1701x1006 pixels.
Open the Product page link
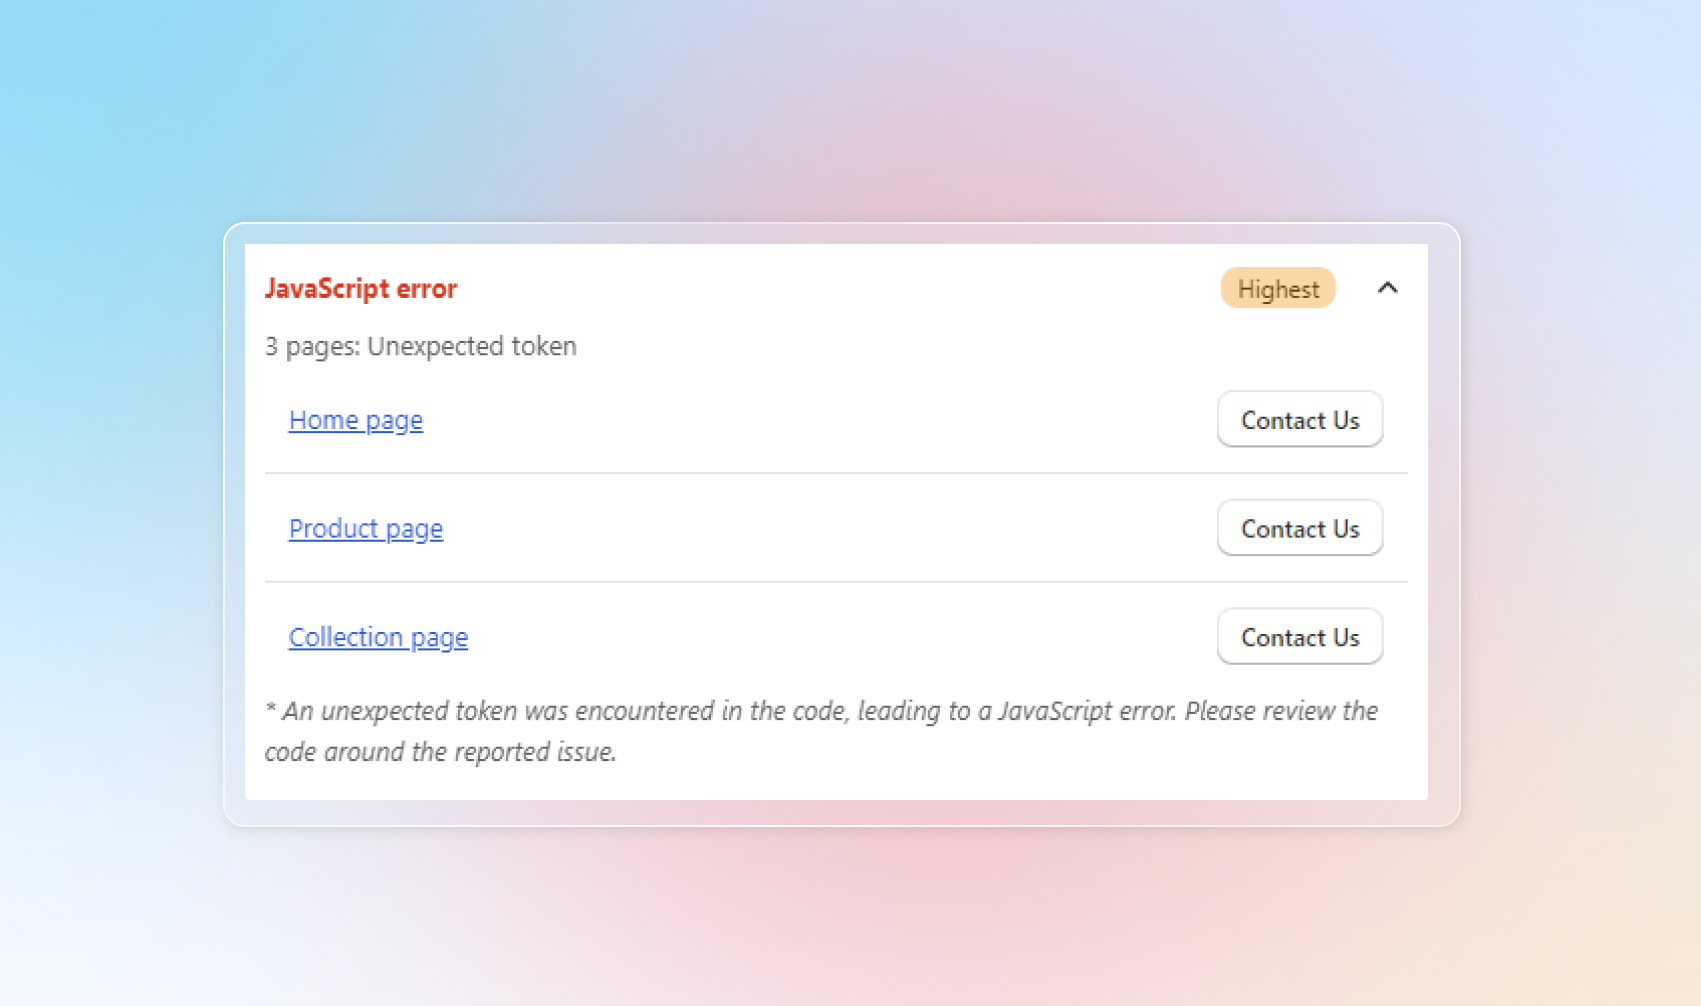point(366,528)
